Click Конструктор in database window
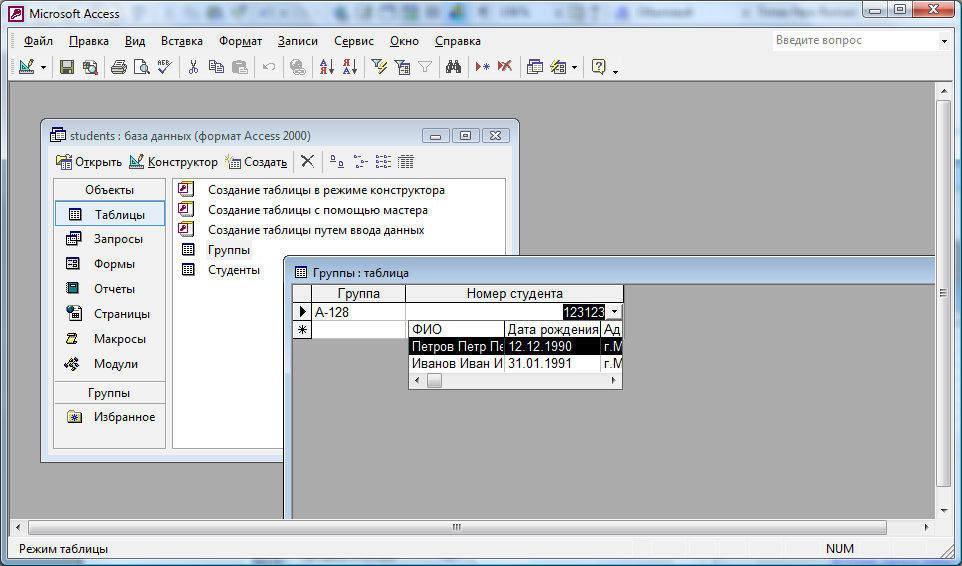Viewport: 962px width, 566px height. pos(174,162)
